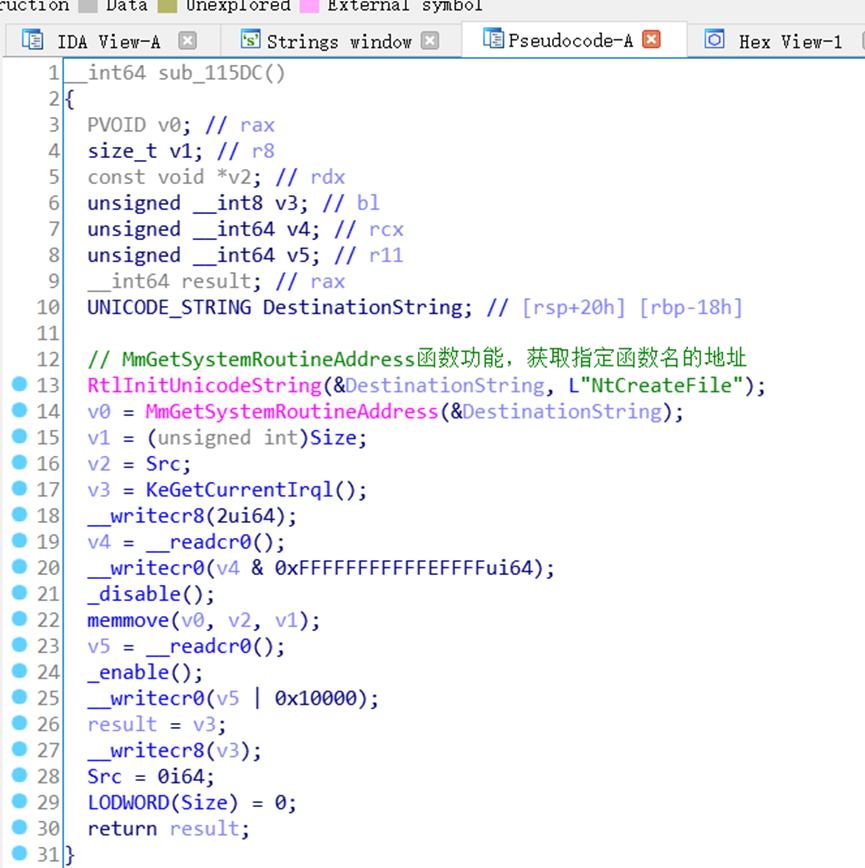
Task: Toggle breakpoint dot on line 20
Action: coord(19,566)
